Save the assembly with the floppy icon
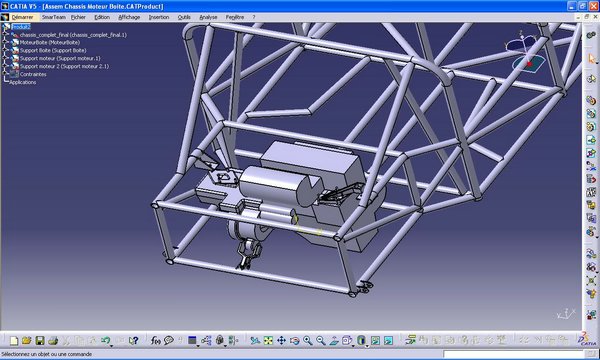This screenshot has width=600, height=360. [40, 340]
